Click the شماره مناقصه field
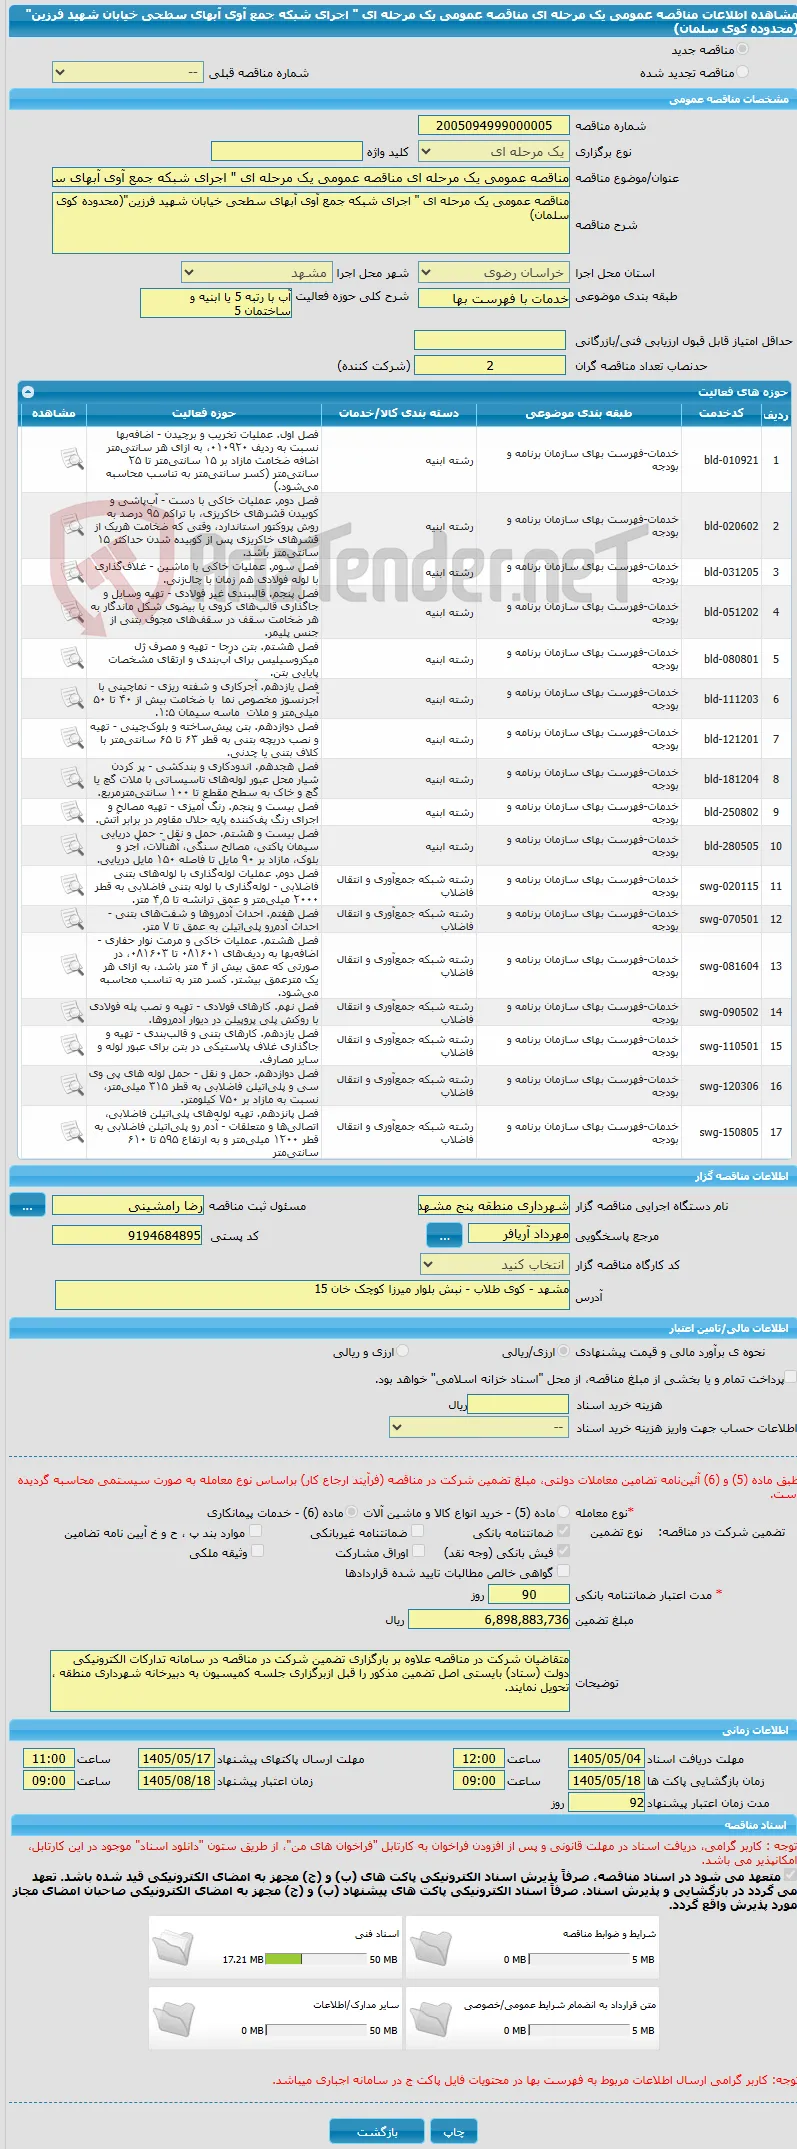This screenshot has height=2149, width=797. coord(493,125)
